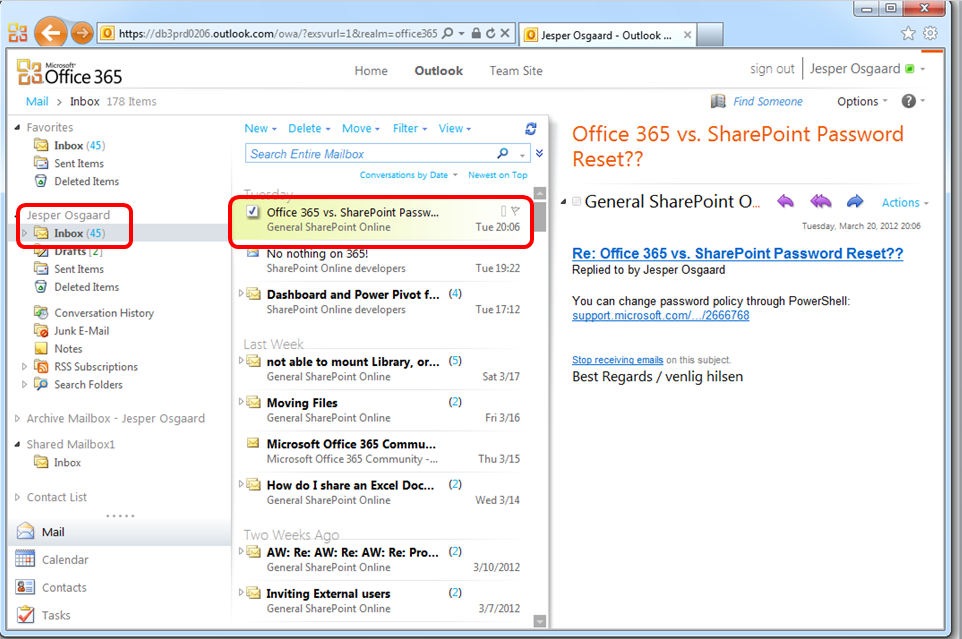Open browser tools gear icon
The image size is (962, 639).
[x=931, y=33]
